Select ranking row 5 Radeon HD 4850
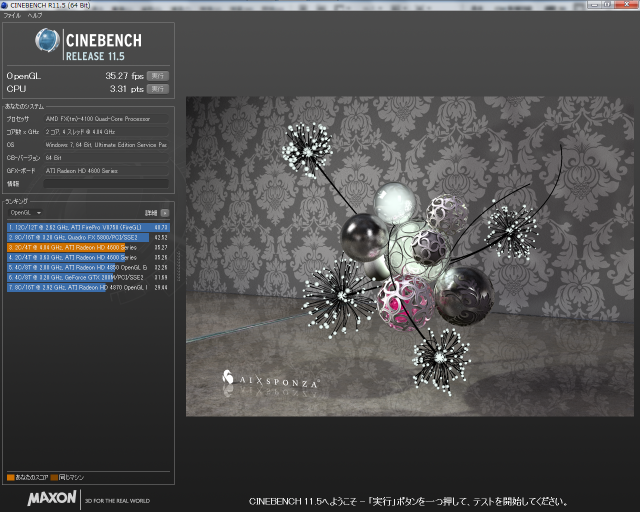The image size is (640, 512). point(88,267)
